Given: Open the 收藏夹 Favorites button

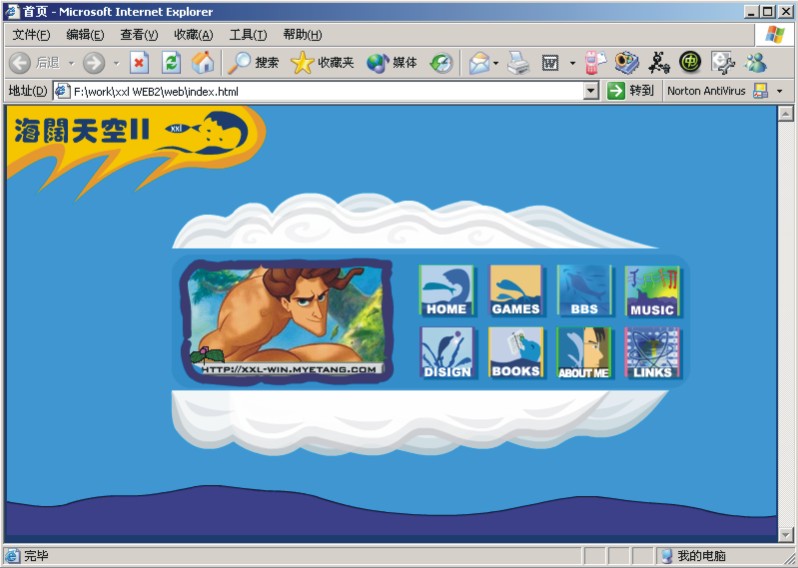Looking at the screenshot, I should pyautogui.click(x=322, y=63).
